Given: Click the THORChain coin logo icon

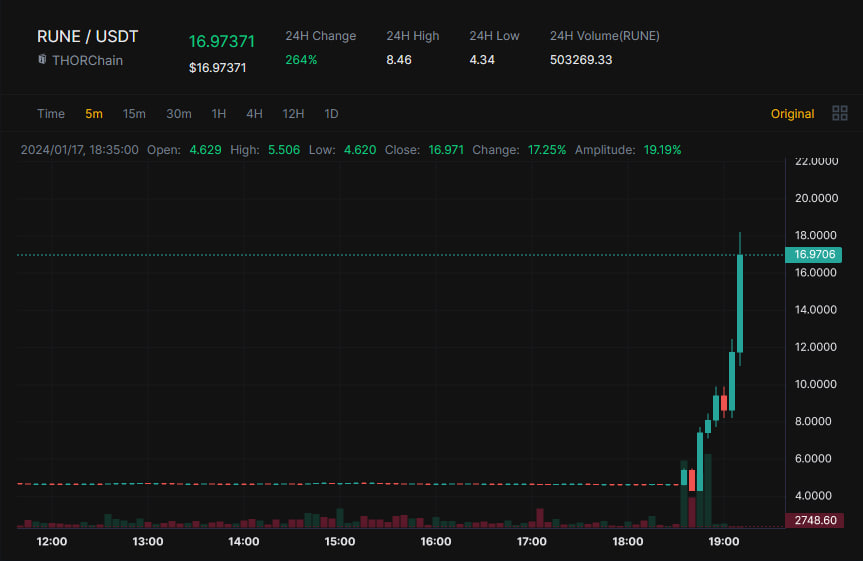Looking at the screenshot, I should [42, 59].
